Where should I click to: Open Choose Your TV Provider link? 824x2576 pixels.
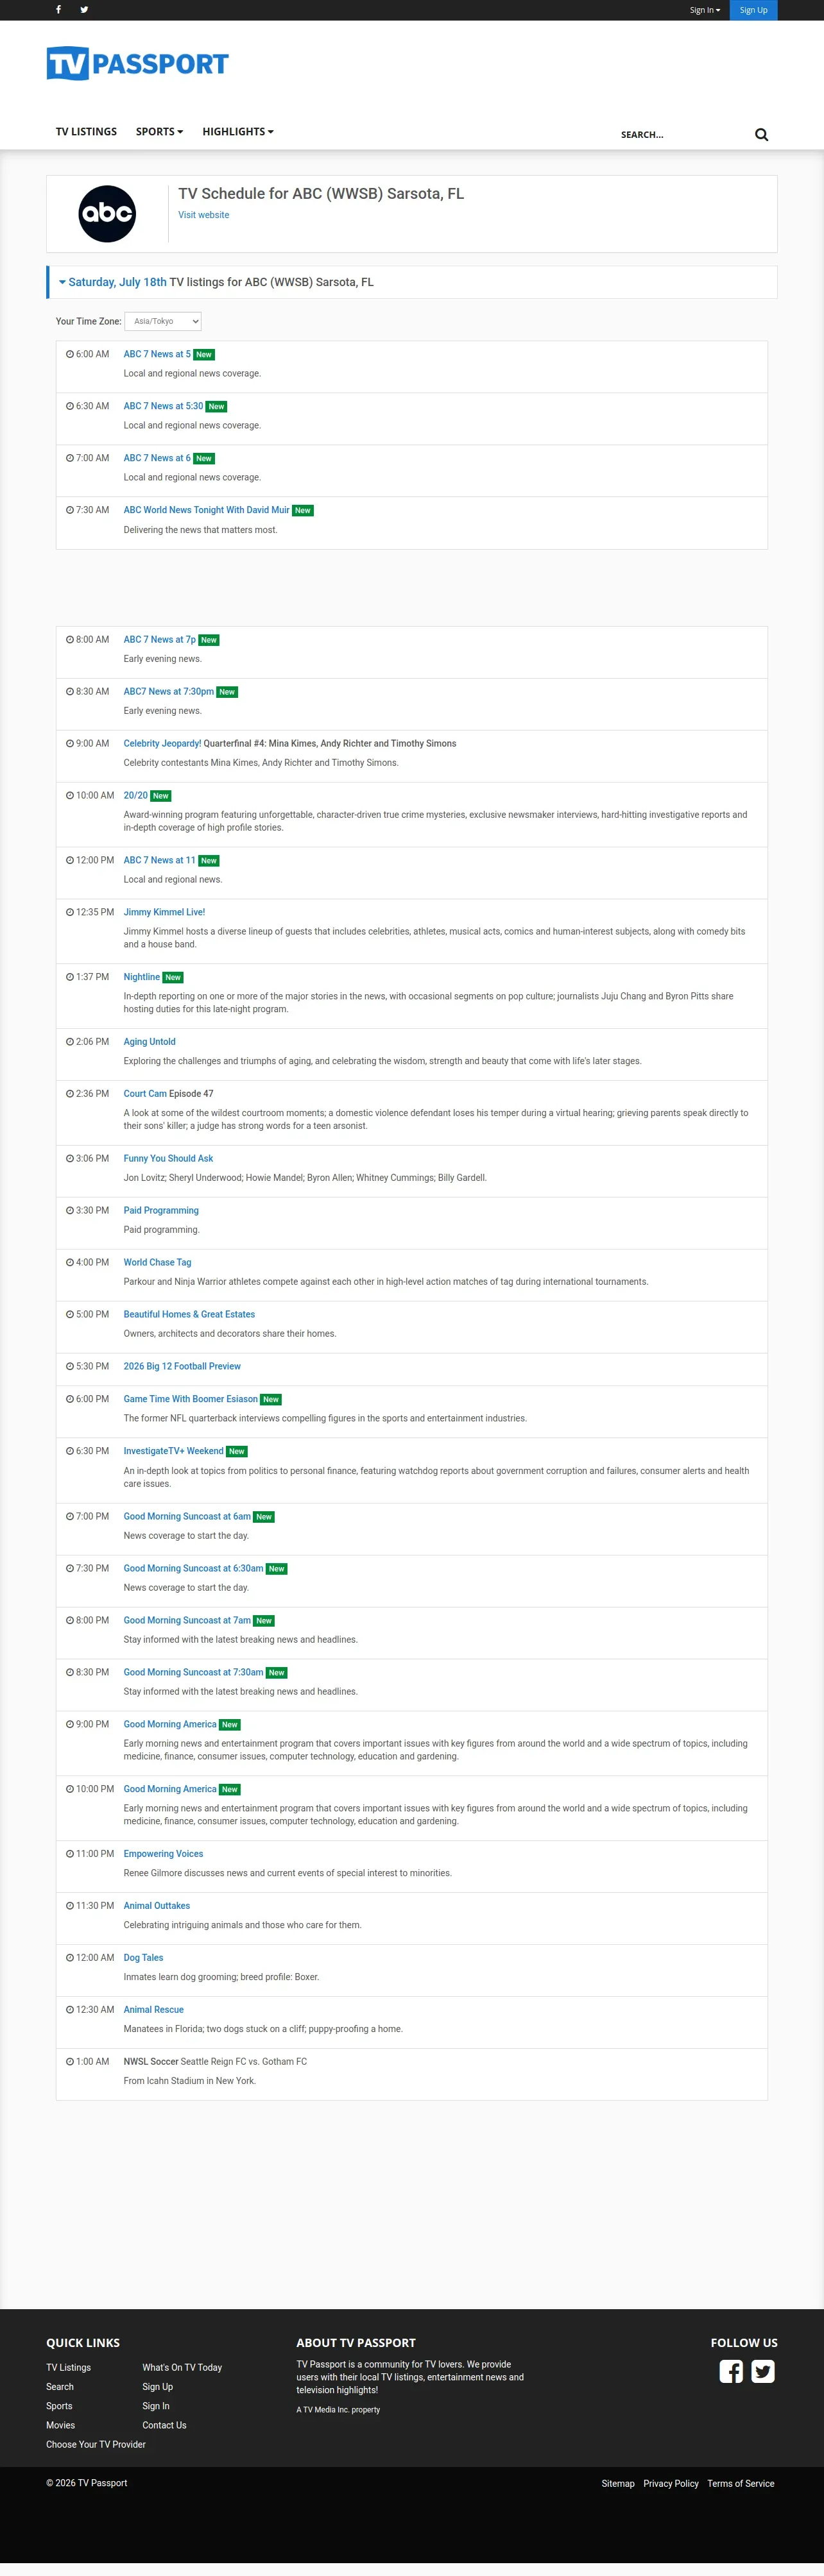point(96,2445)
